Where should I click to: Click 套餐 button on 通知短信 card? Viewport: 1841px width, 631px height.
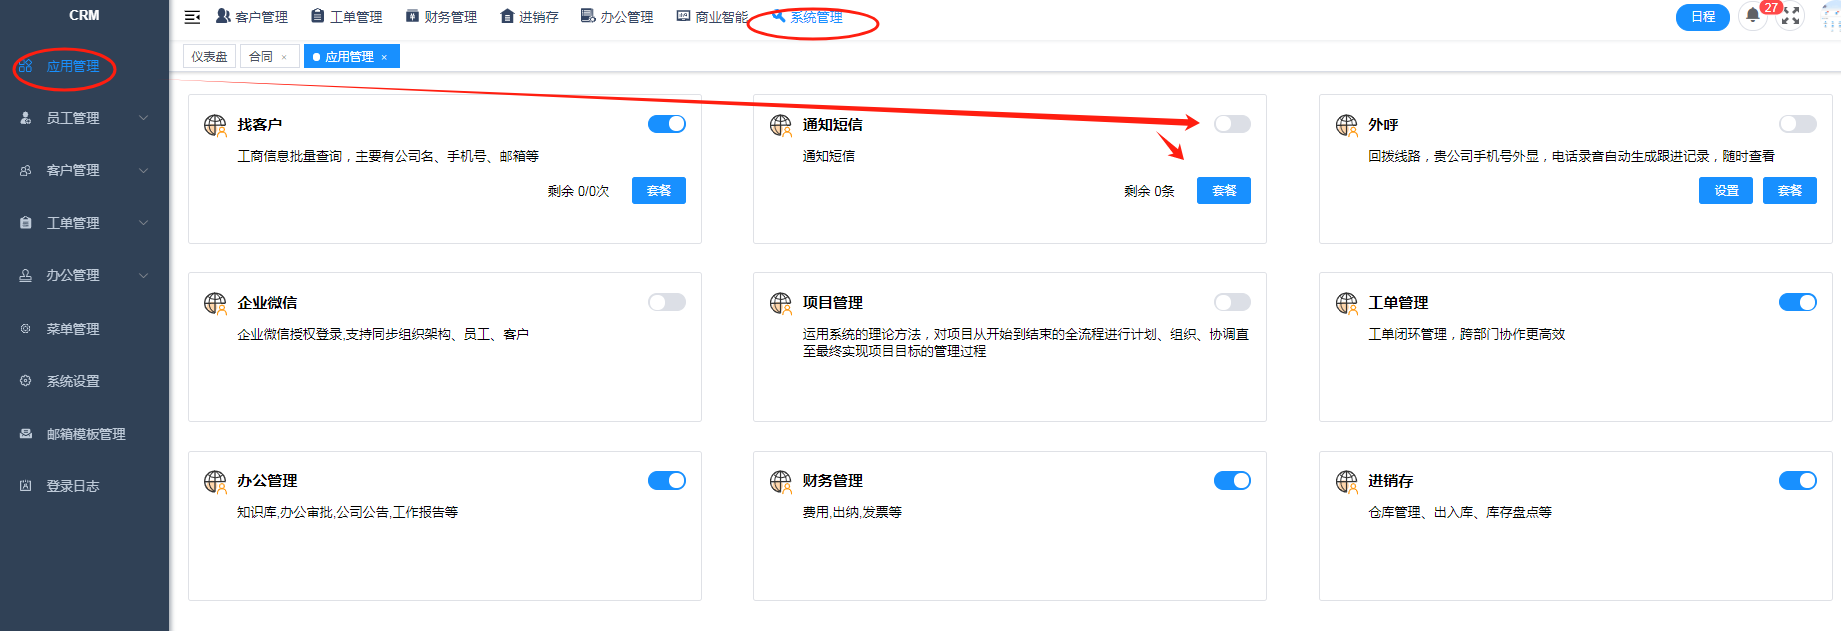(x=1223, y=191)
